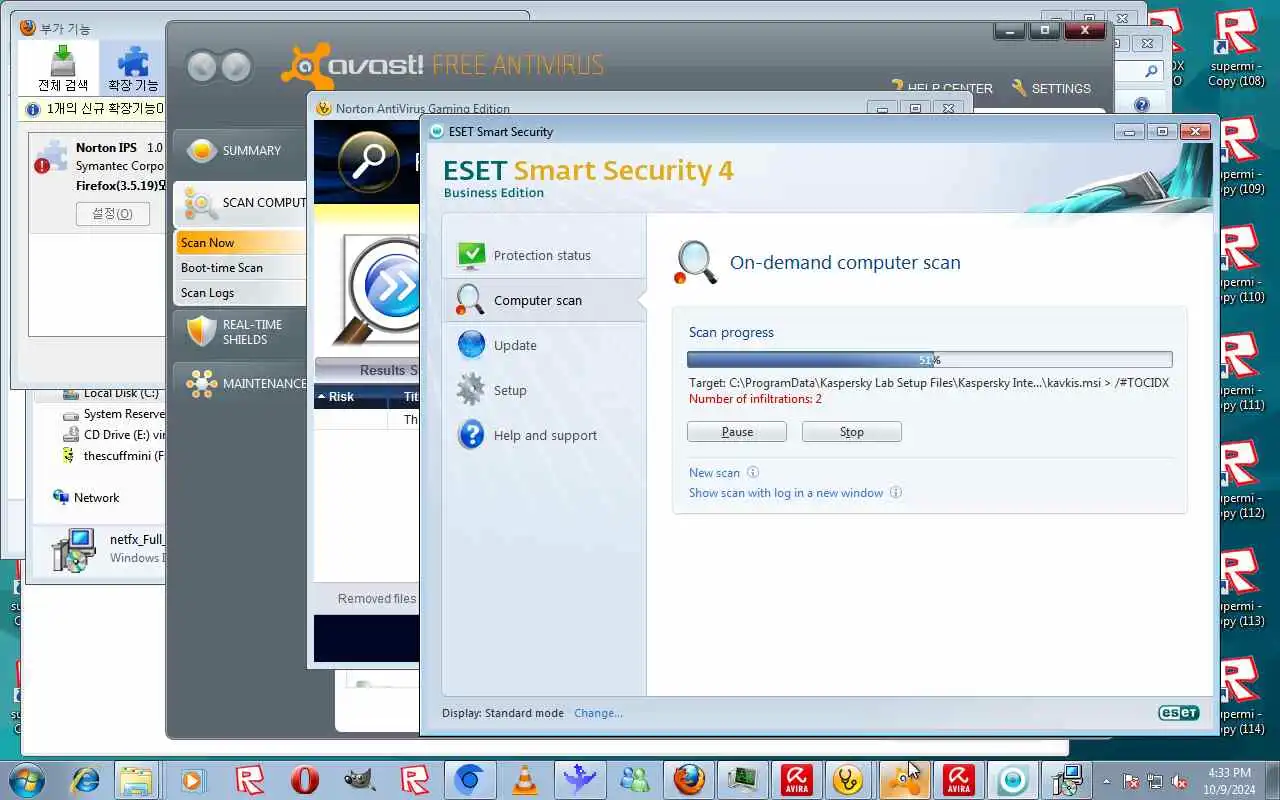This screenshot has width=1280, height=800.
Task: Open Help and support in ESET
Action: 544,435
